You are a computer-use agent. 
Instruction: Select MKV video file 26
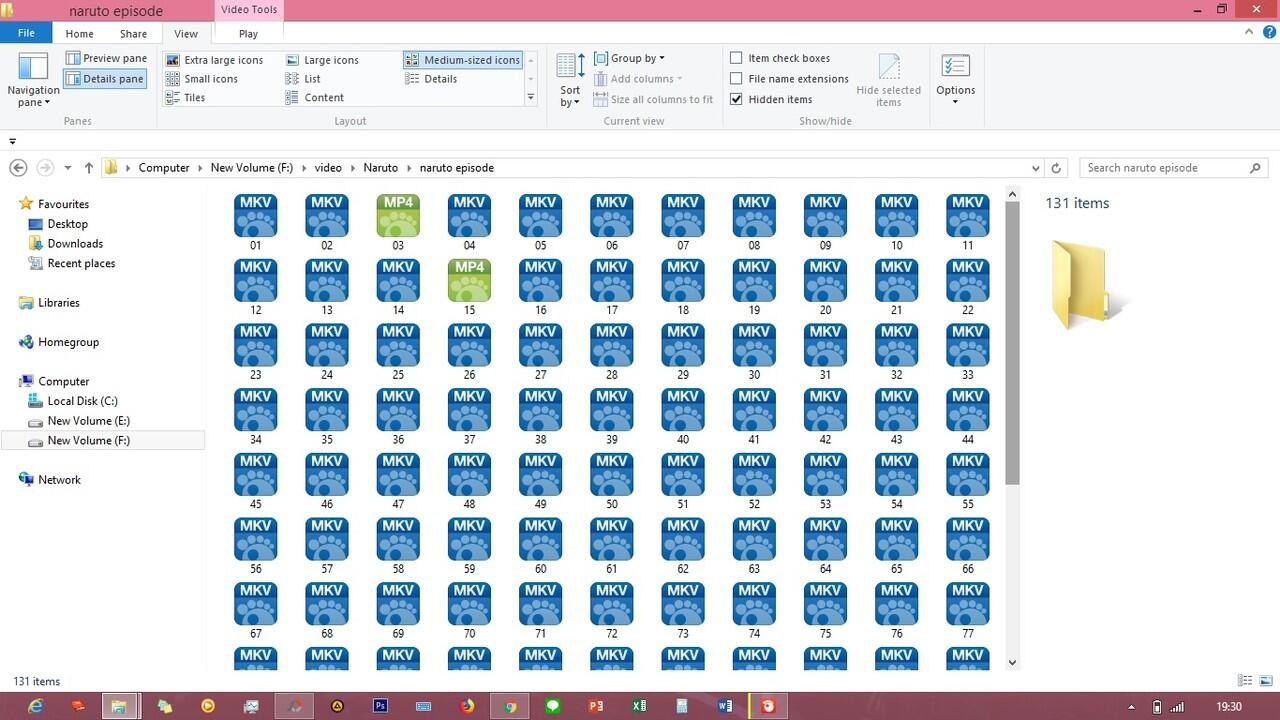pos(469,352)
